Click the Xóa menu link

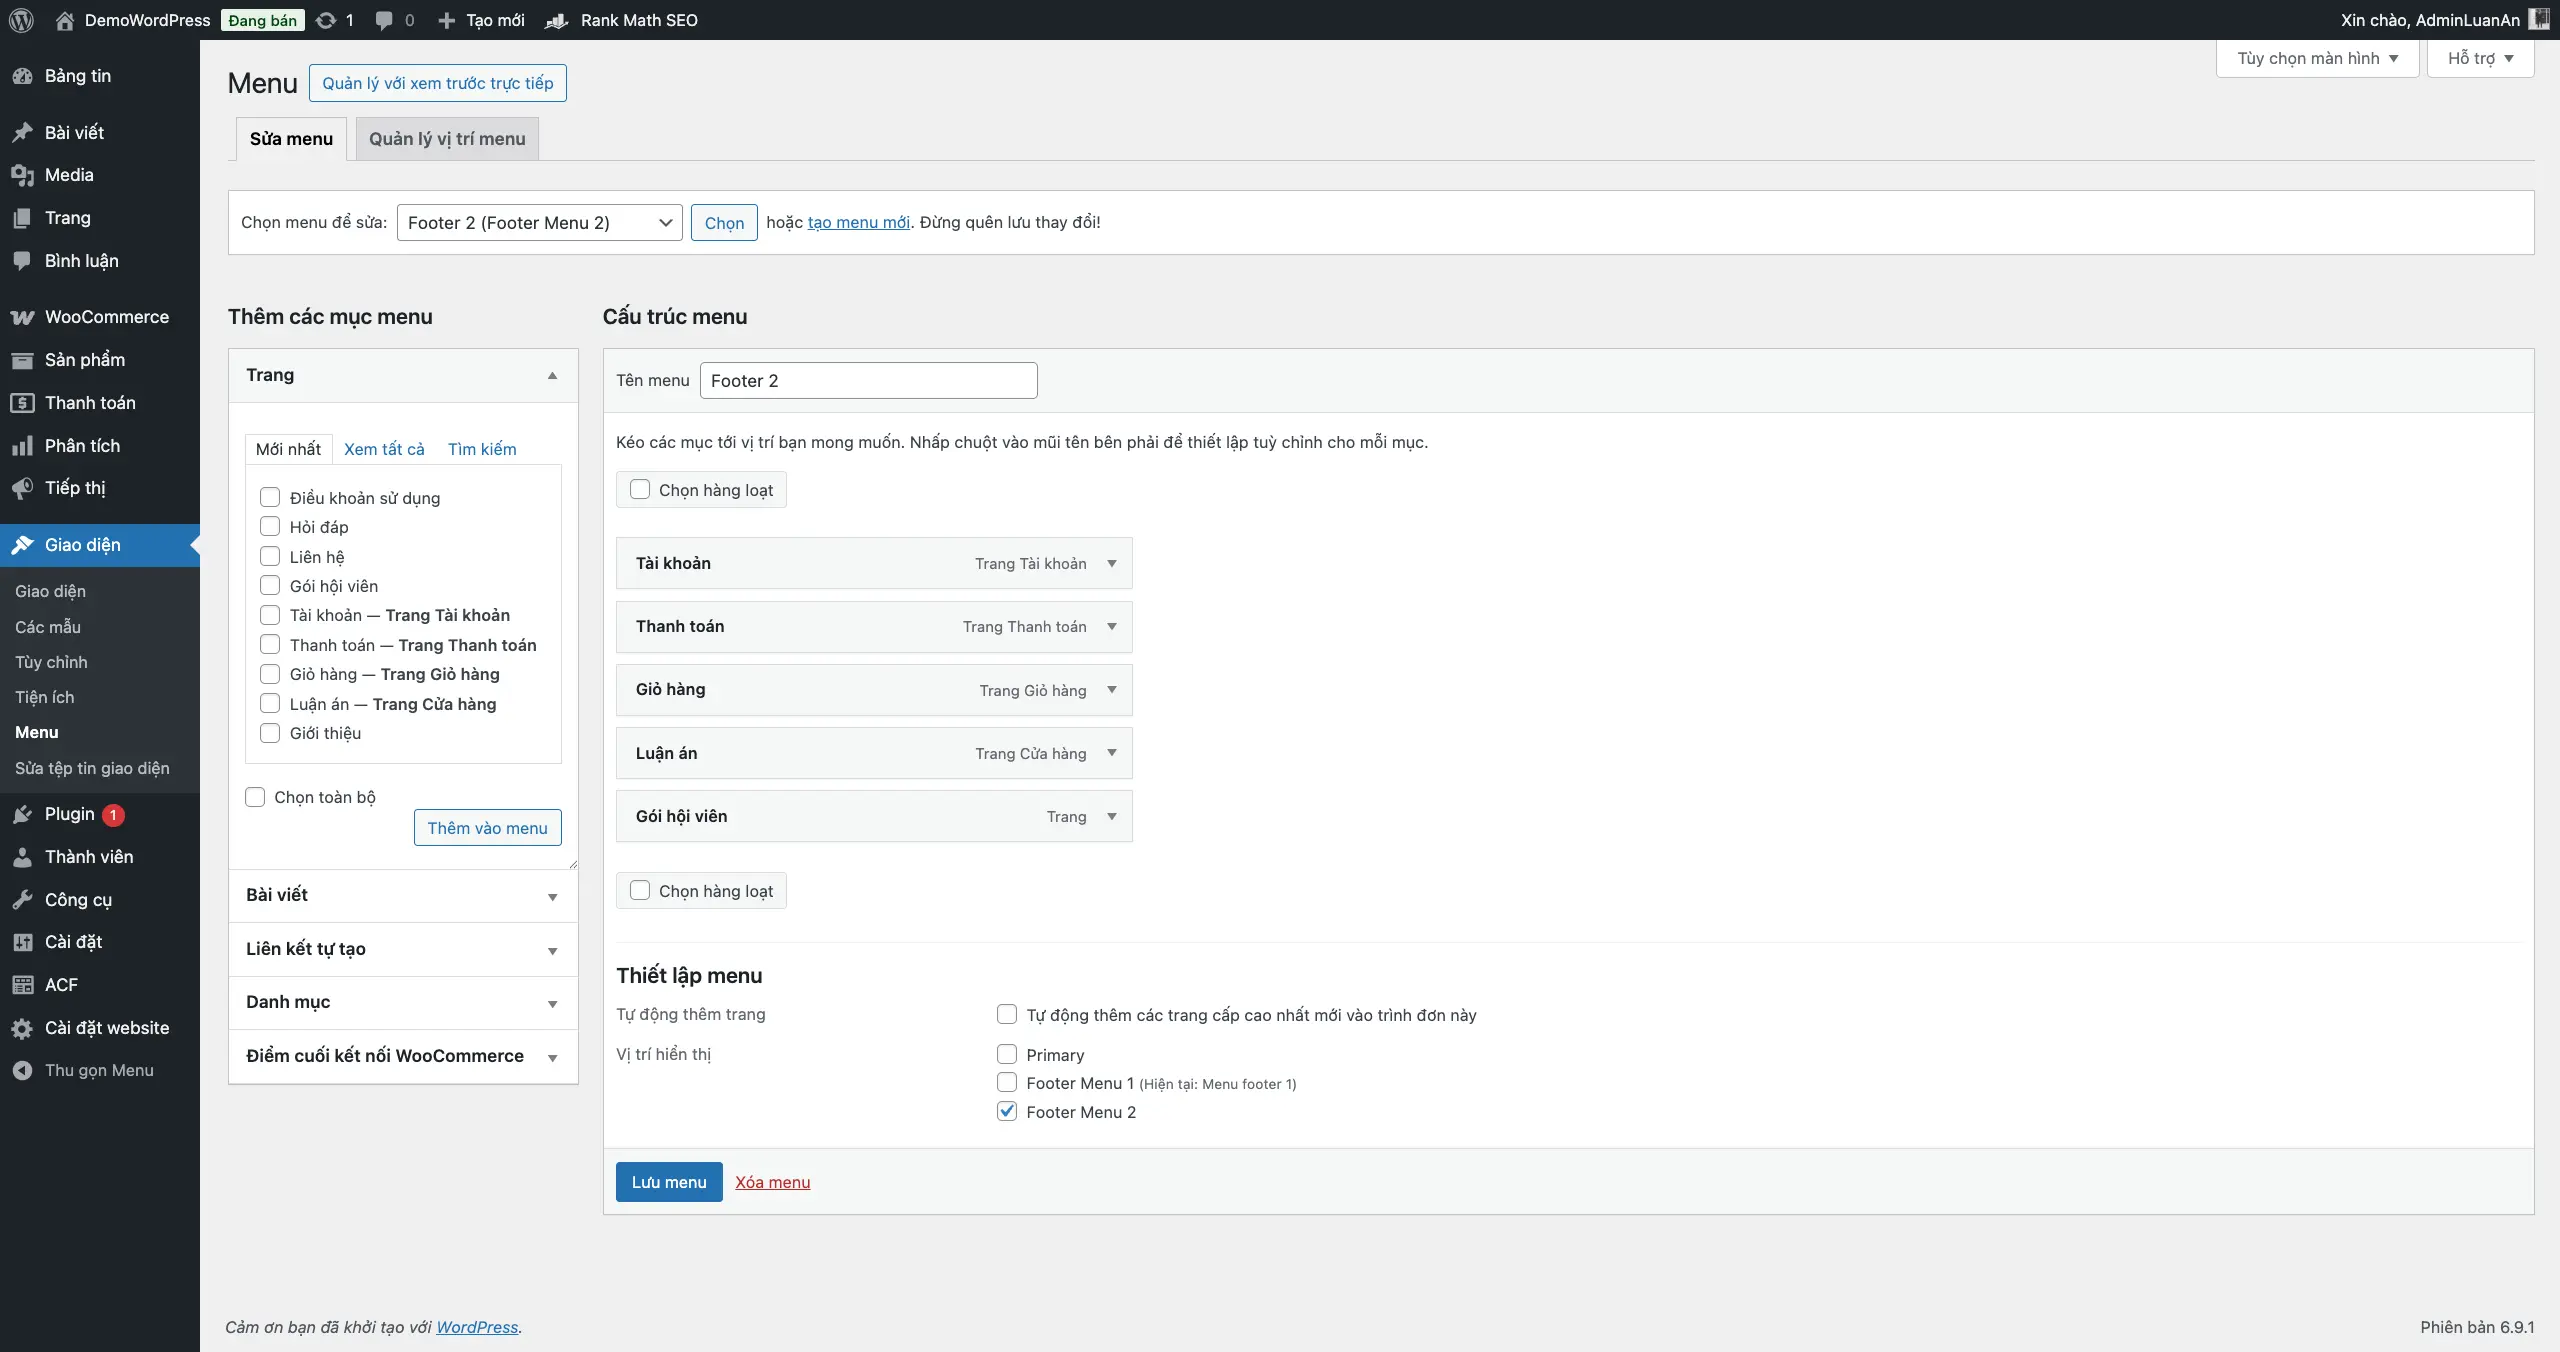point(774,1182)
